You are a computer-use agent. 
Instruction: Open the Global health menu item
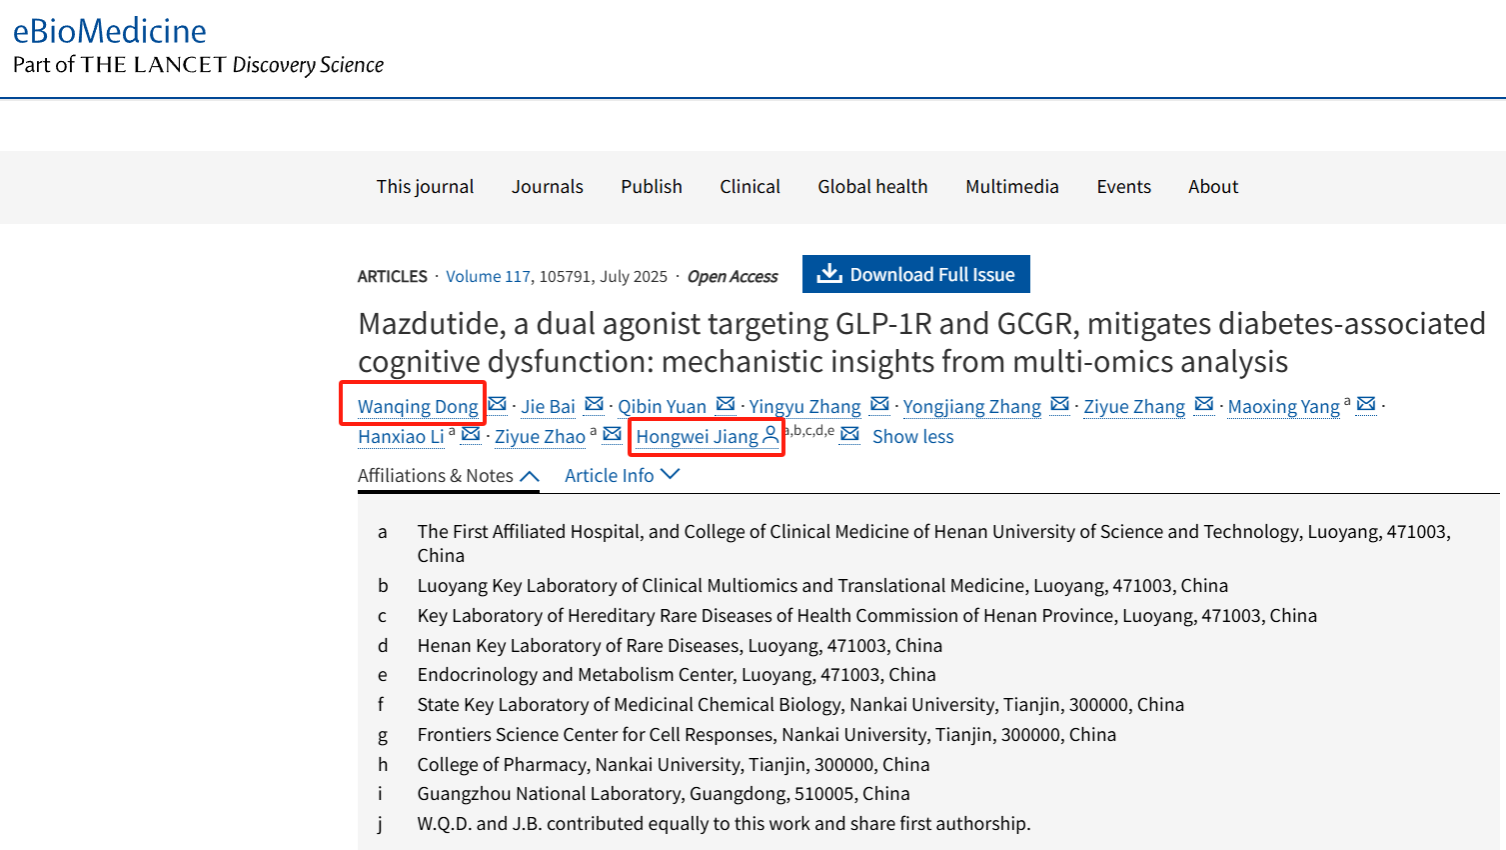tap(873, 187)
